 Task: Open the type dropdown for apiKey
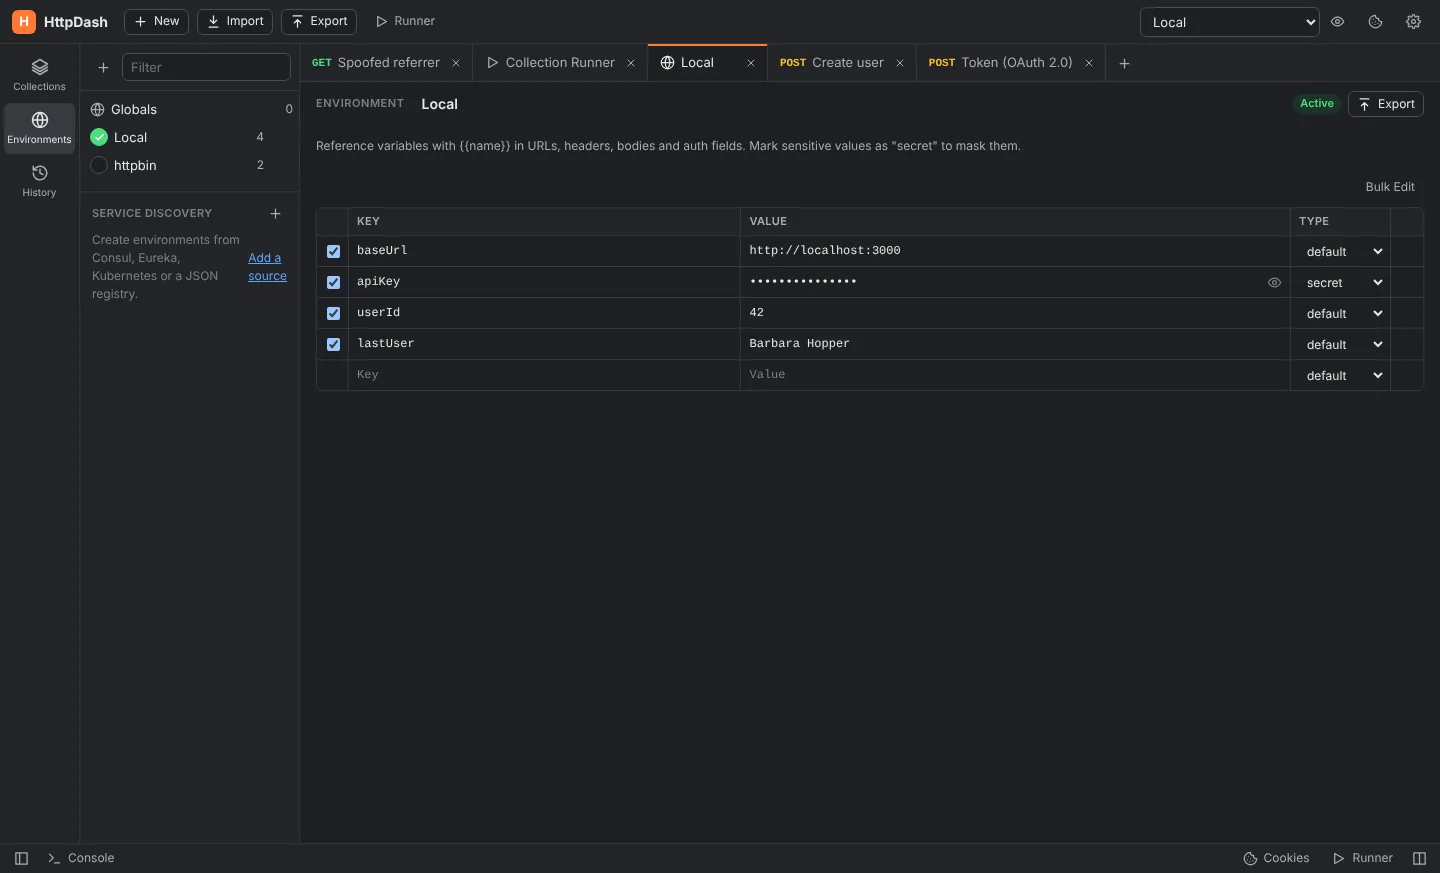pyautogui.click(x=1340, y=282)
